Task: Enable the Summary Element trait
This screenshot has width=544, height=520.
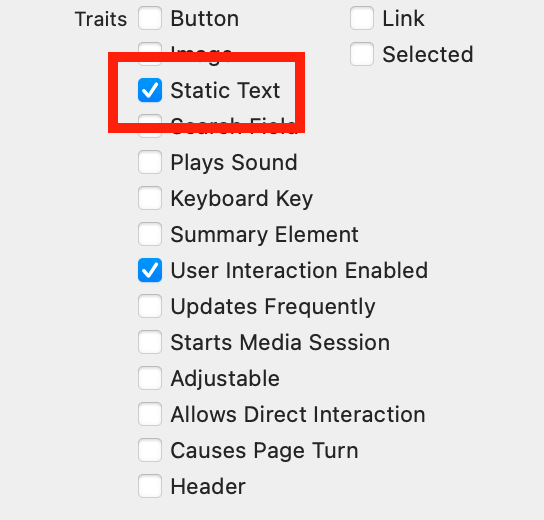Action: pos(150,234)
